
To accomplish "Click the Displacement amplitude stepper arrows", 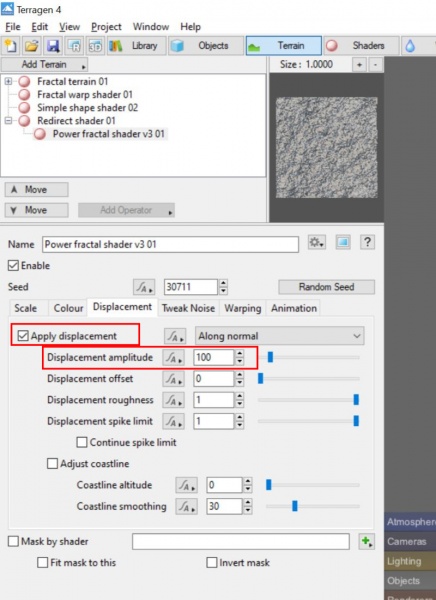I will (x=239, y=357).
